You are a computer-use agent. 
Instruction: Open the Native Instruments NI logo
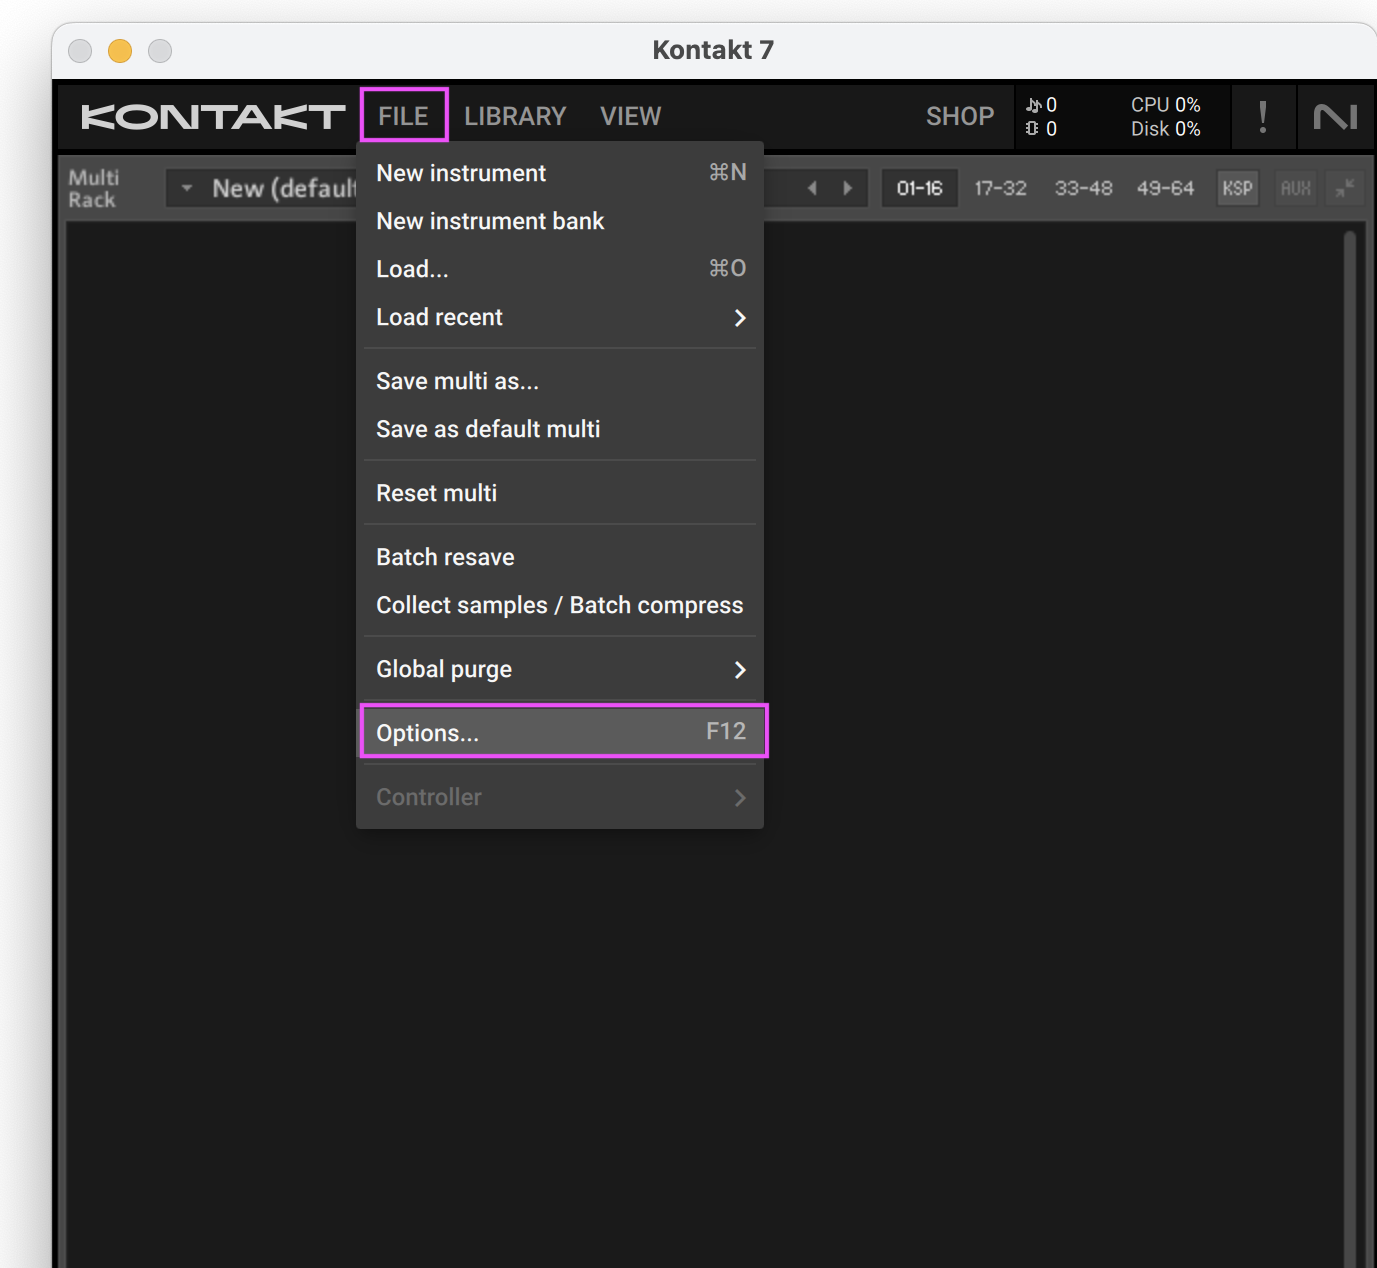tap(1335, 117)
